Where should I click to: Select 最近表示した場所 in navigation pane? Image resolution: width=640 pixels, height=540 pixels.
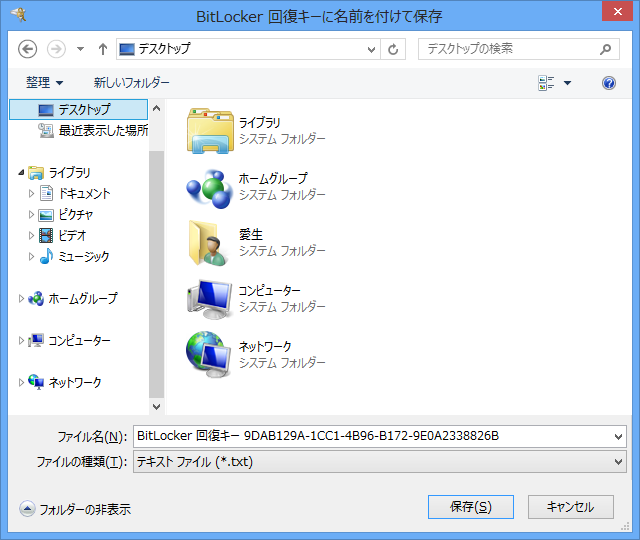click(x=93, y=131)
